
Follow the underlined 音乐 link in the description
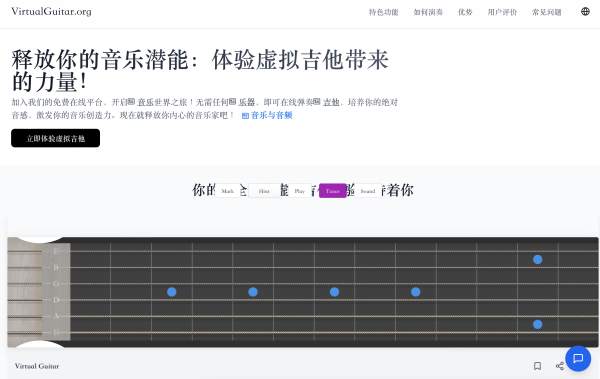(145, 102)
